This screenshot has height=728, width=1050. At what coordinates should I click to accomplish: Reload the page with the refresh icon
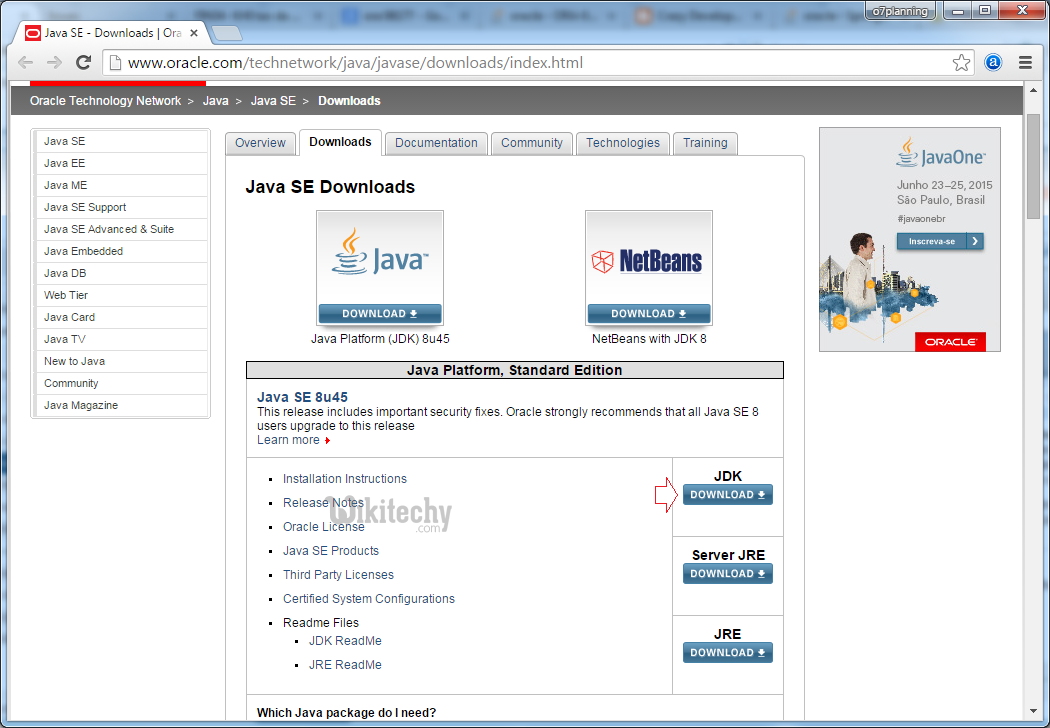tap(84, 62)
